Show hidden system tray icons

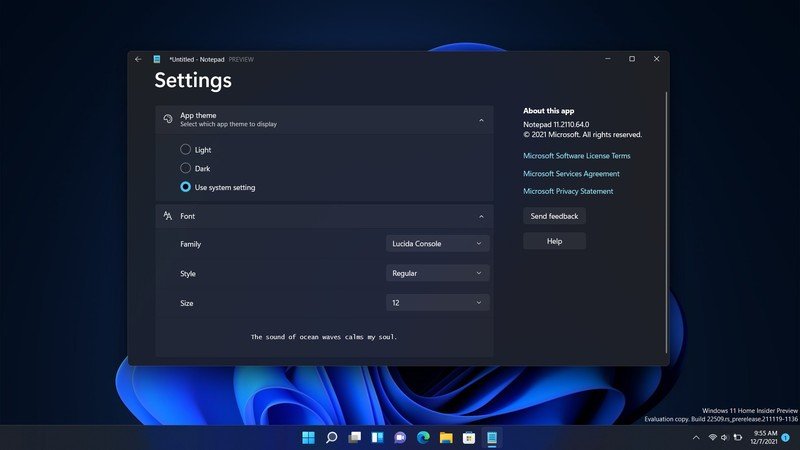[696, 438]
